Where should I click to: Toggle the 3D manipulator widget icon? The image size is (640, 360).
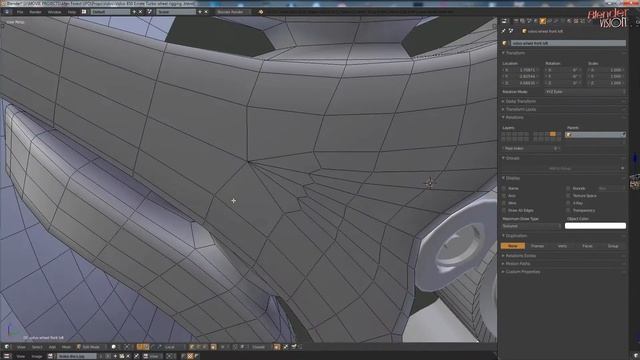pyautogui.click(x=140, y=347)
